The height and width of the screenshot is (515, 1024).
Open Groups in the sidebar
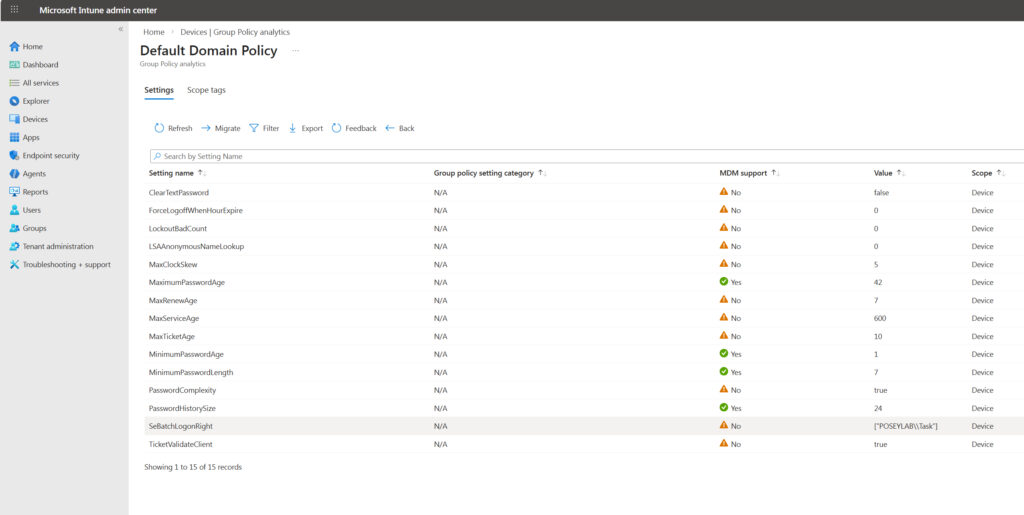pos(28,228)
